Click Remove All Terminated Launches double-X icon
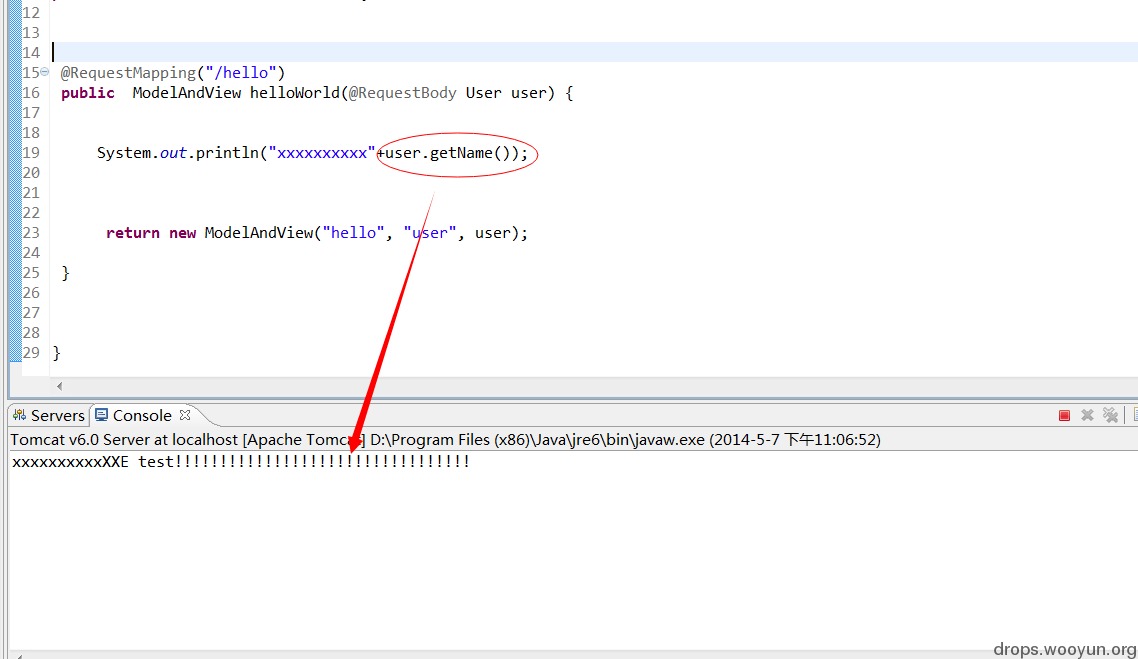The height and width of the screenshot is (659, 1138). [1110, 415]
